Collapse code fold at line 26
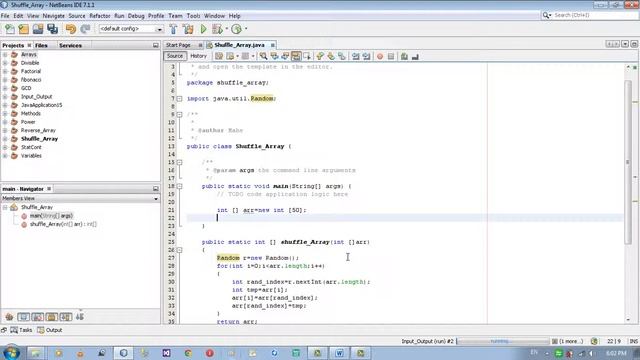 pos(179,250)
